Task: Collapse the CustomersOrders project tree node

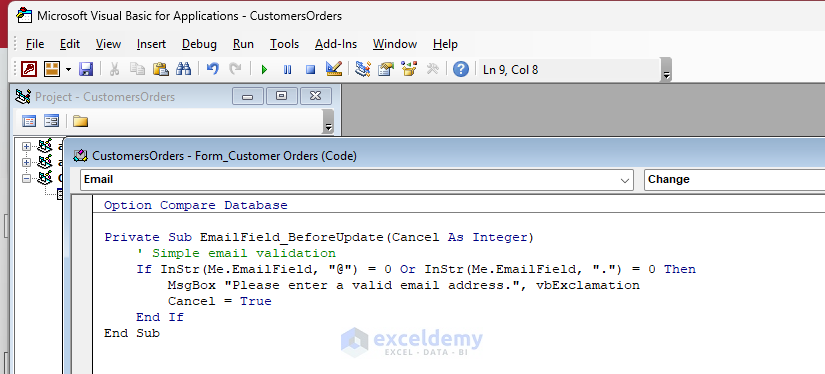Action: point(26,178)
